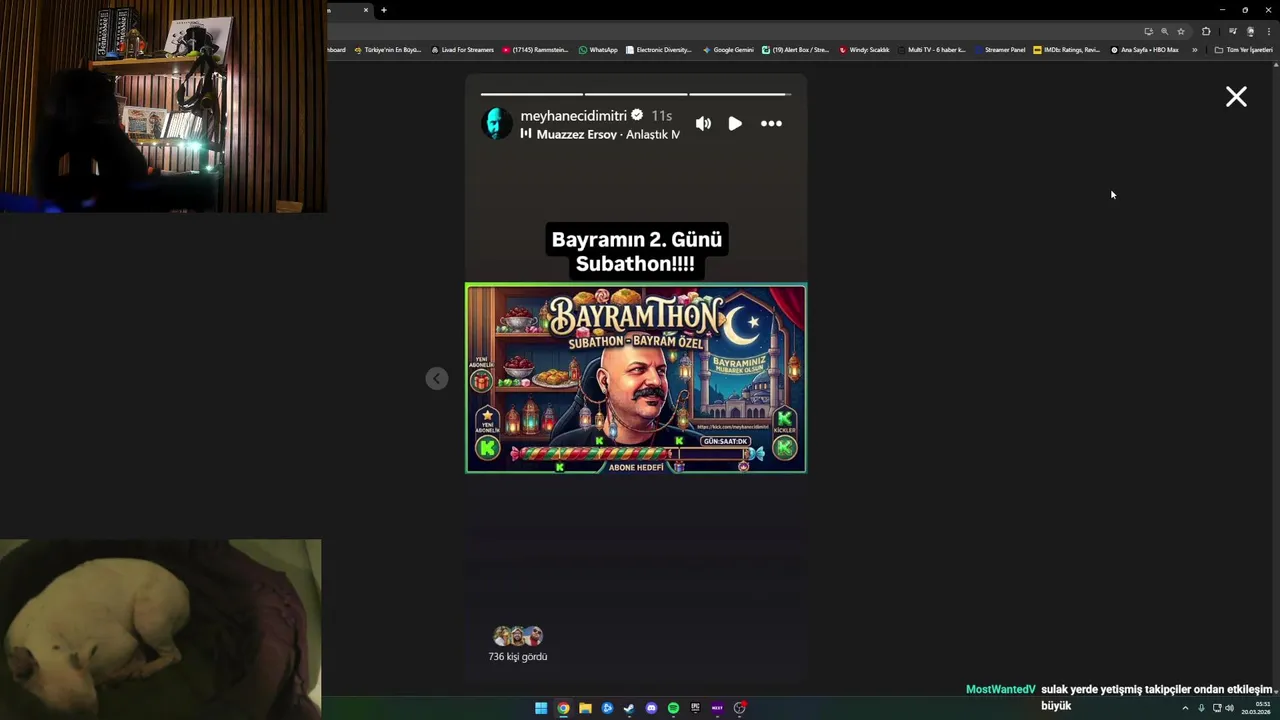The height and width of the screenshot is (720, 1280).
Task: Open the (17145) Rammstein bookmark
Action: tap(535, 49)
